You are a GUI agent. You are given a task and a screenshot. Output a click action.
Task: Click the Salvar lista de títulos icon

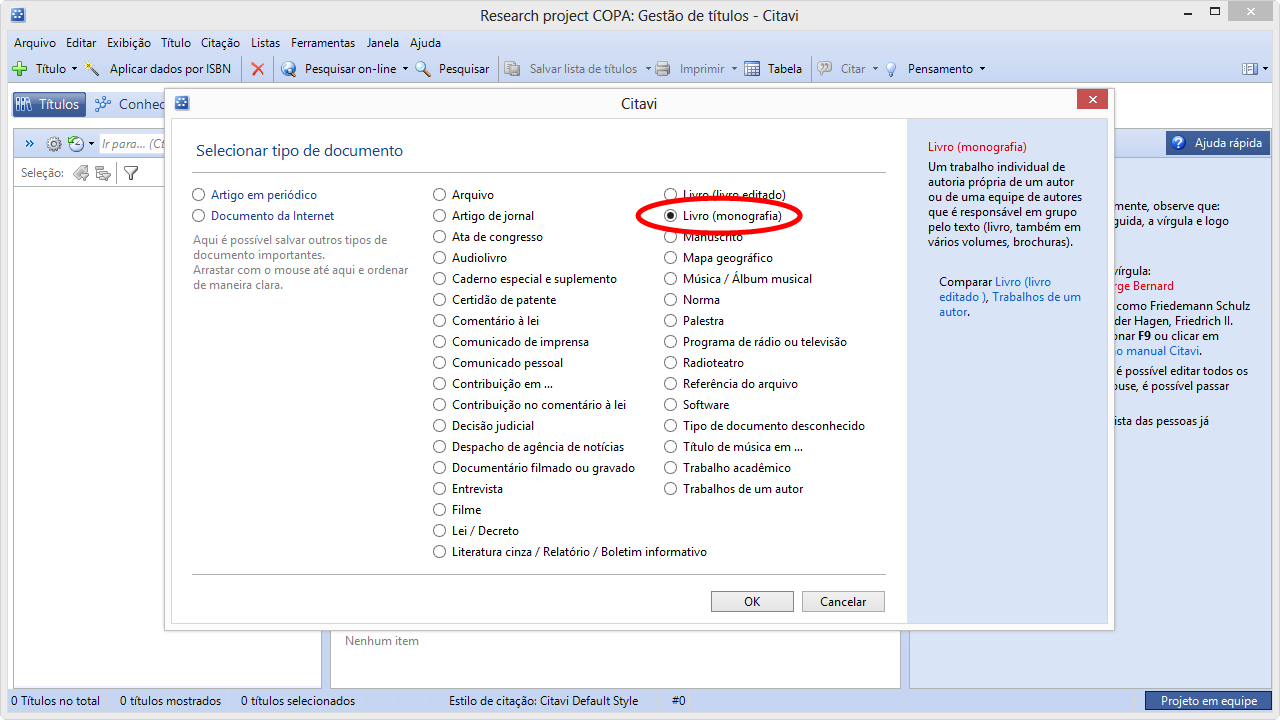coord(513,69)
